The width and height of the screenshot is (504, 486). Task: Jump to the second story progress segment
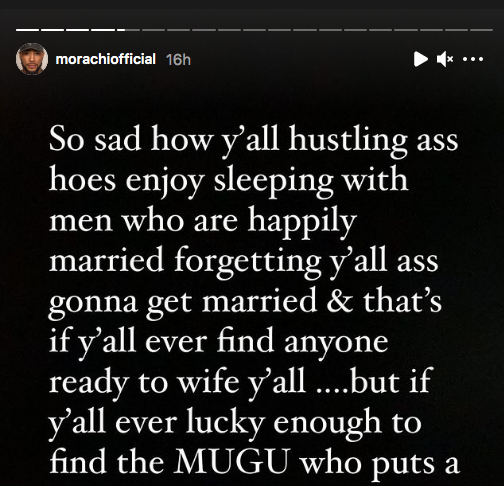(x=53, y=30)
